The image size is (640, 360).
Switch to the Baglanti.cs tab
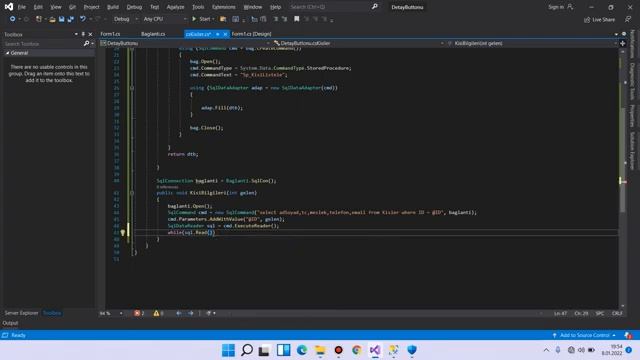click(153, 34)
